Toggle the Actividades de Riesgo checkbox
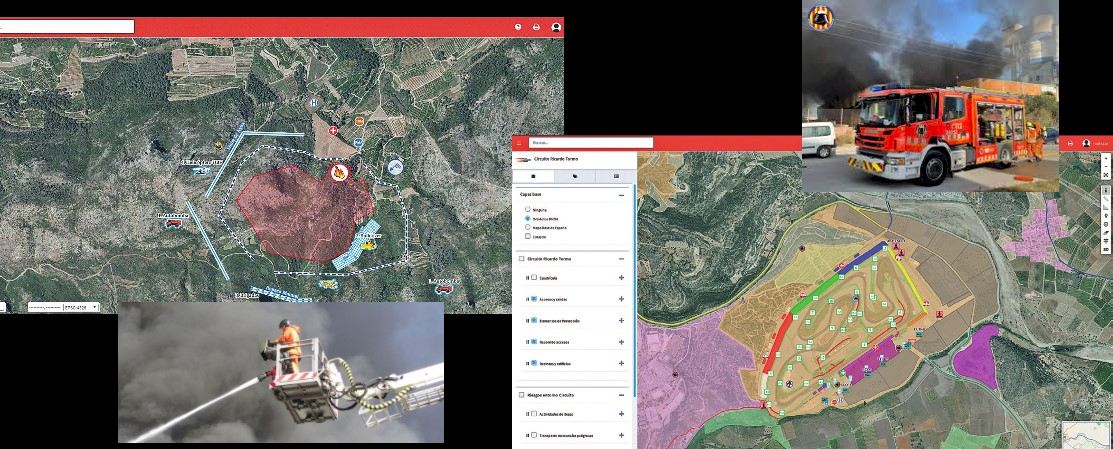 coord(535,414)
